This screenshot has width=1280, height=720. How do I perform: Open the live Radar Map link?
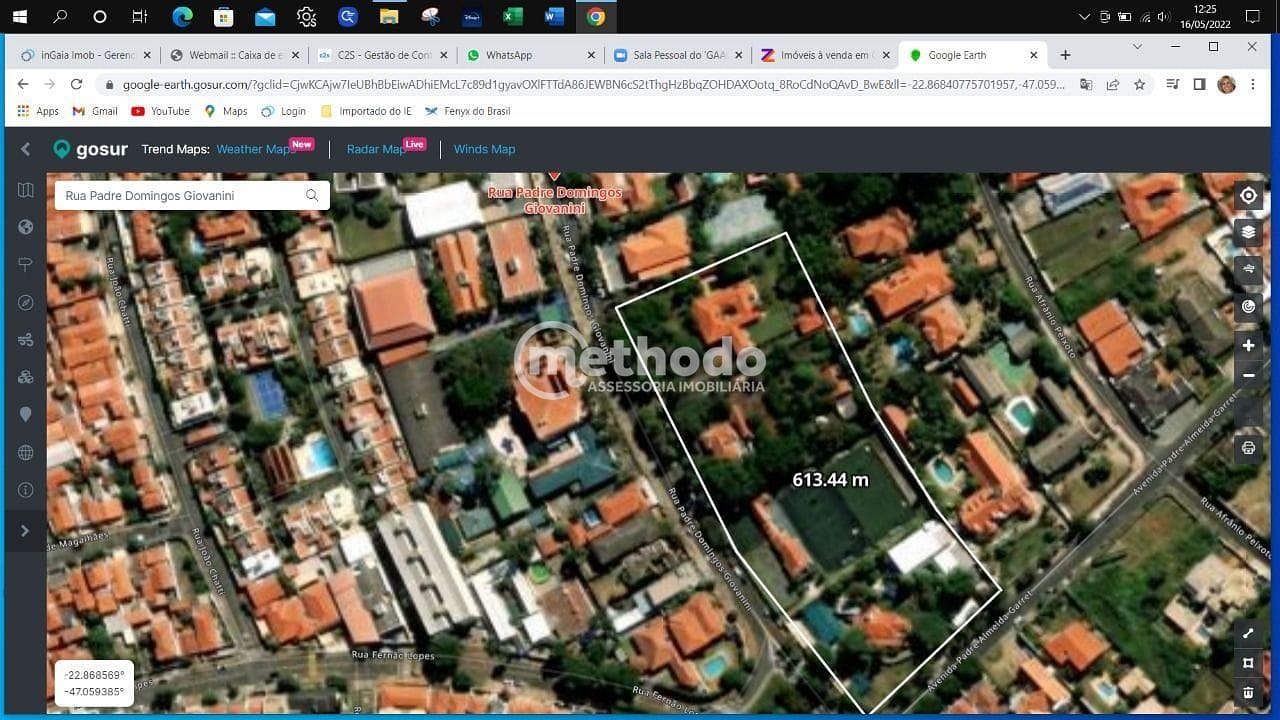point(377,149)
